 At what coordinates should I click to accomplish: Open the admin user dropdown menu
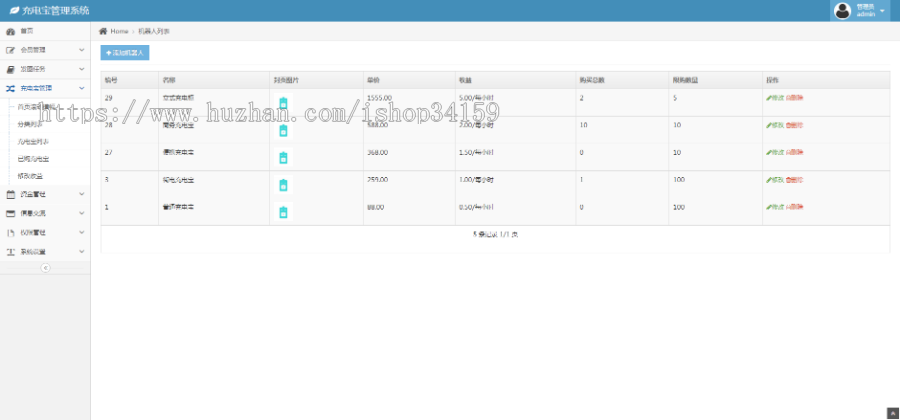coord(861,10)
